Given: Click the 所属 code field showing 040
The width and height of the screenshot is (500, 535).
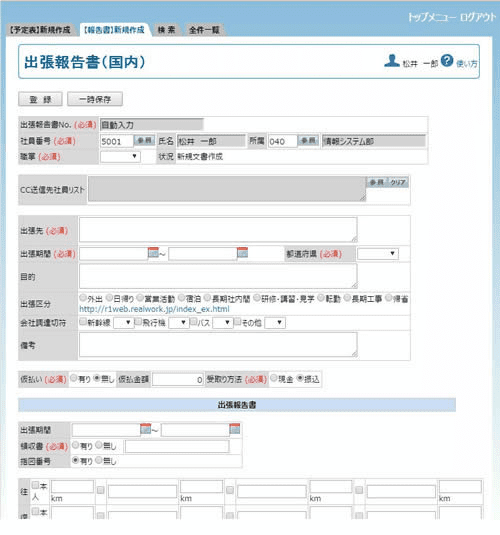Looking at the screenshot, I should tap(282, 141).
